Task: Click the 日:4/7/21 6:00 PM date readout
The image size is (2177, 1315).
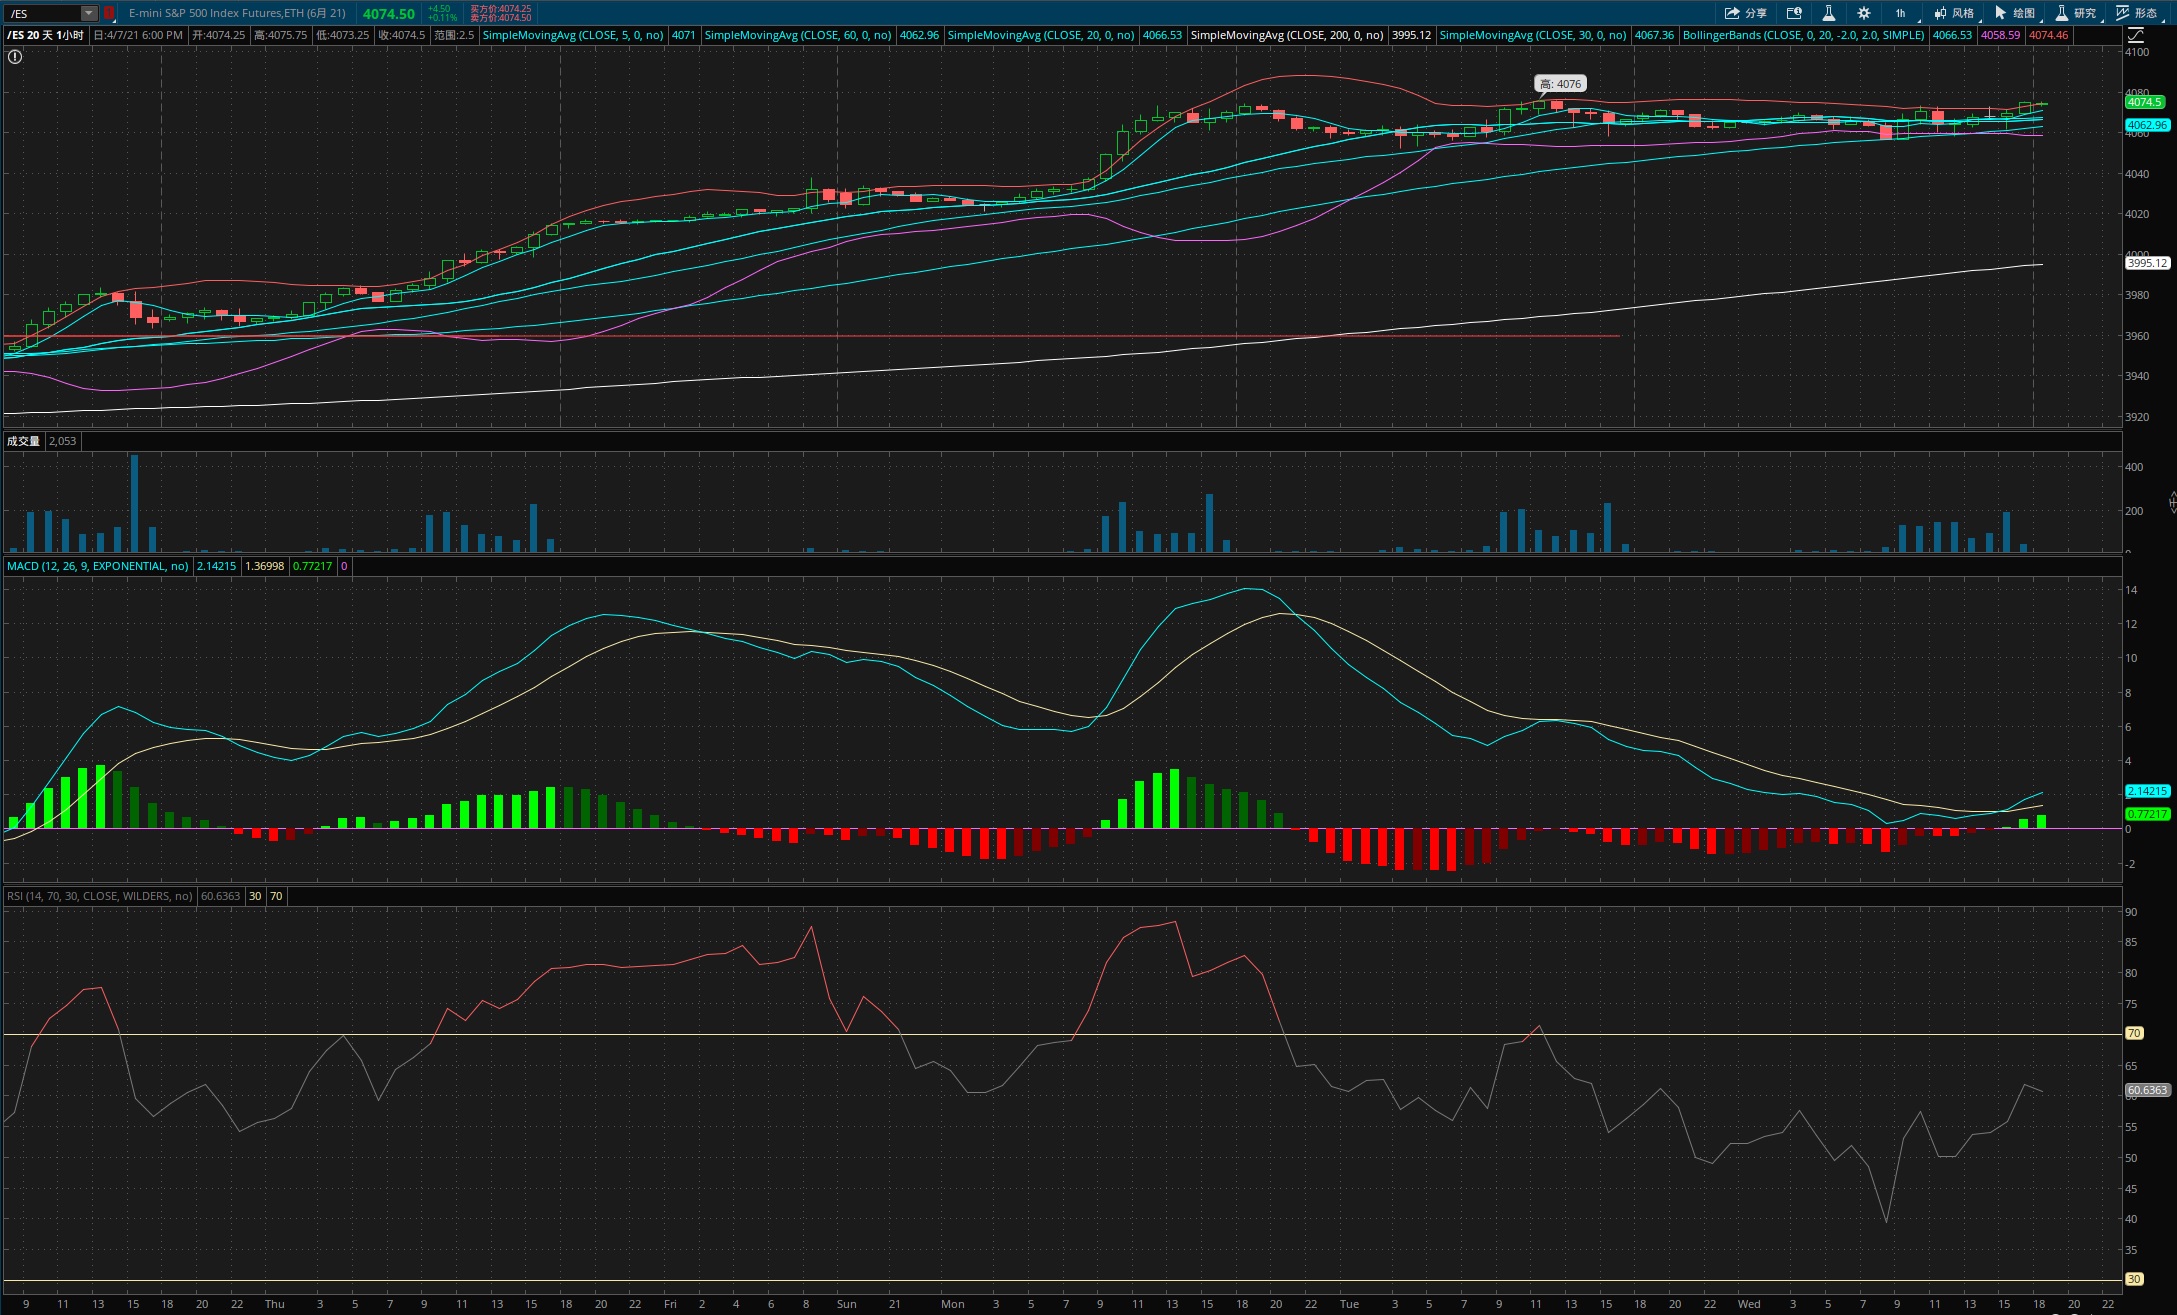Action: (x=138, y=35)
